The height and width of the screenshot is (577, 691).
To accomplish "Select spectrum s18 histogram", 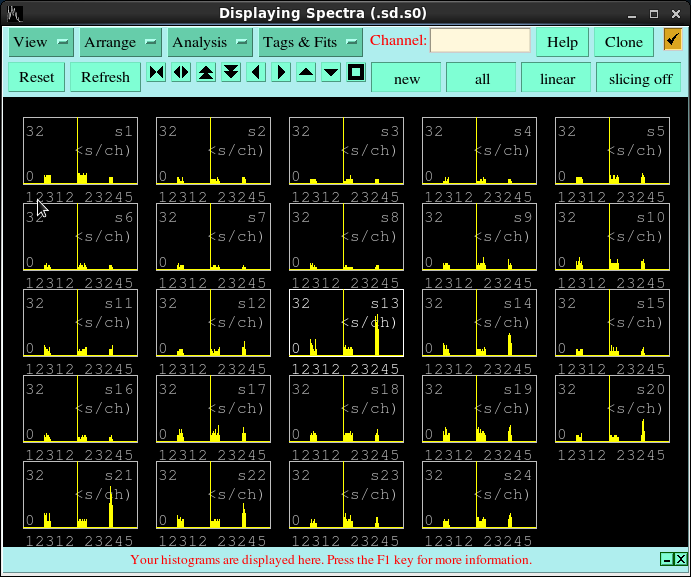I will pos(346,409).
